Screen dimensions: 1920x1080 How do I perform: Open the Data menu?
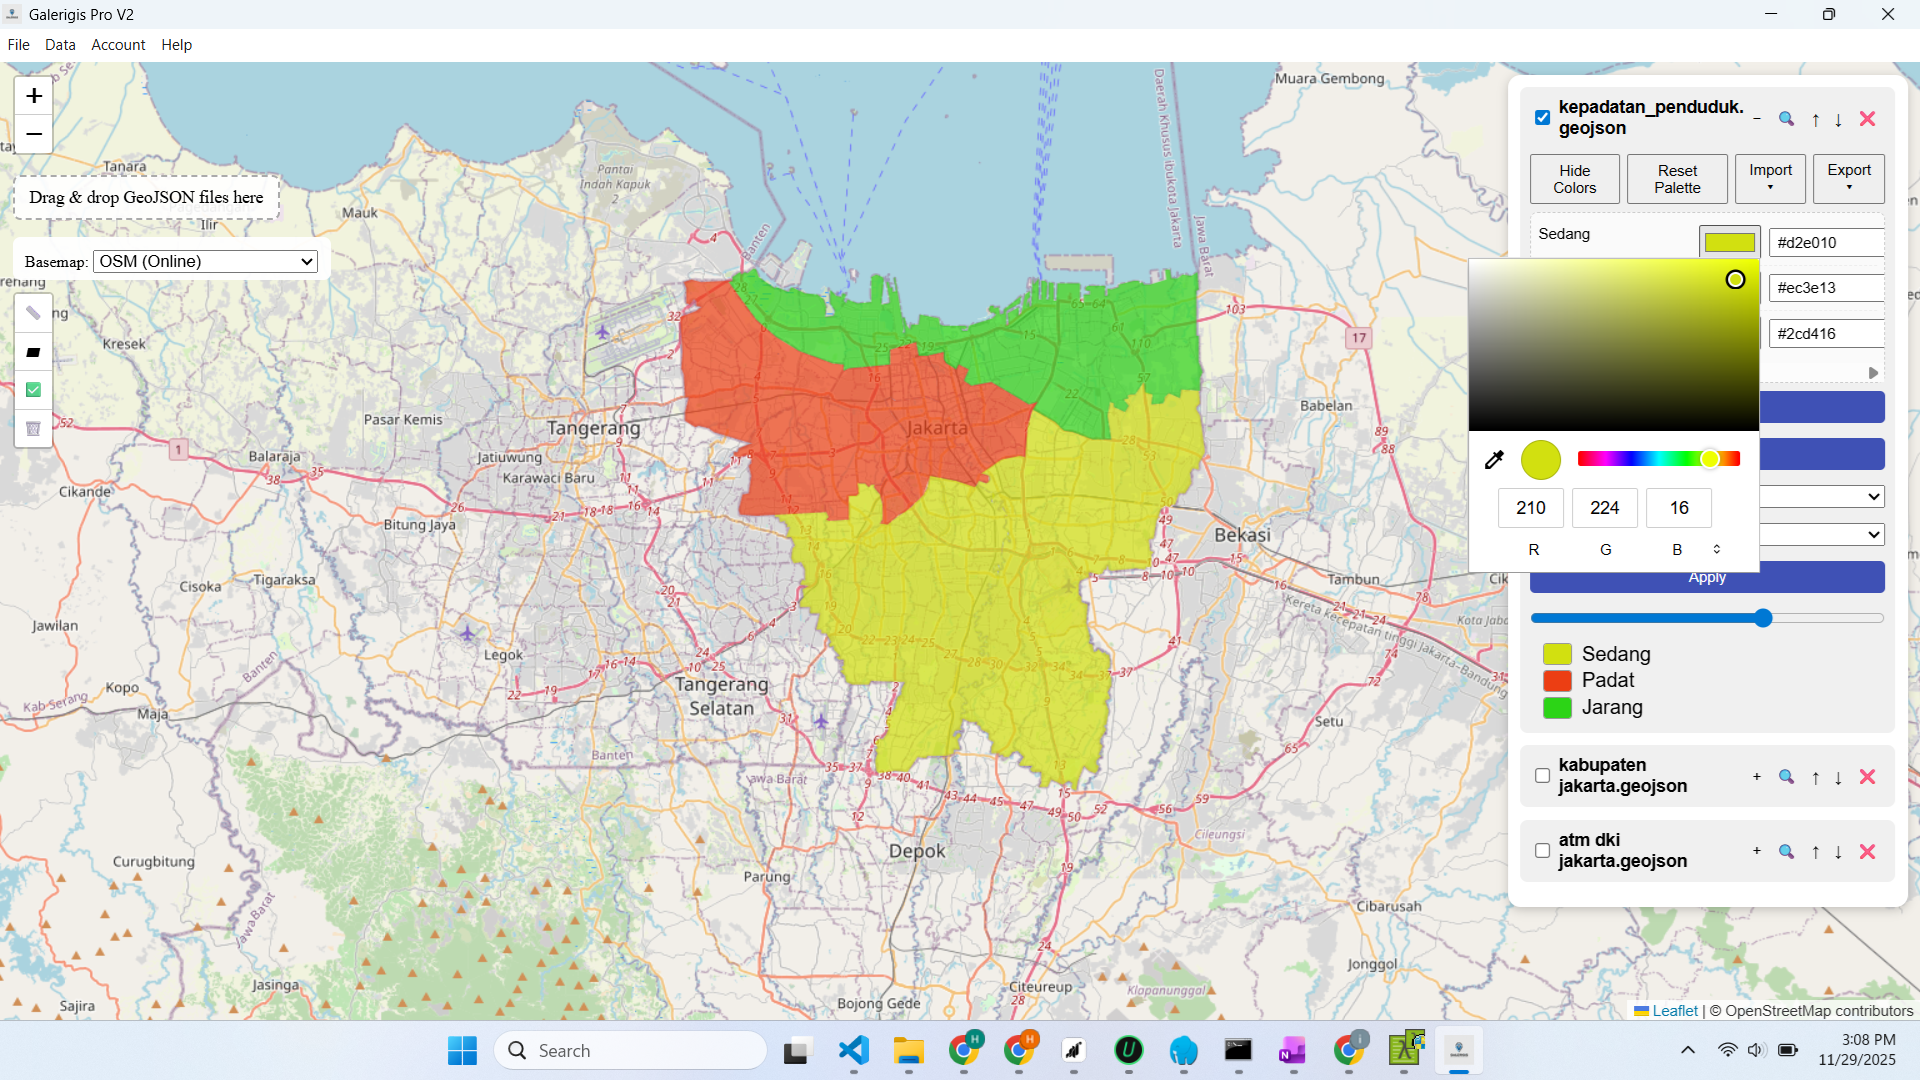pyautogui.click(x=60, y=45)
